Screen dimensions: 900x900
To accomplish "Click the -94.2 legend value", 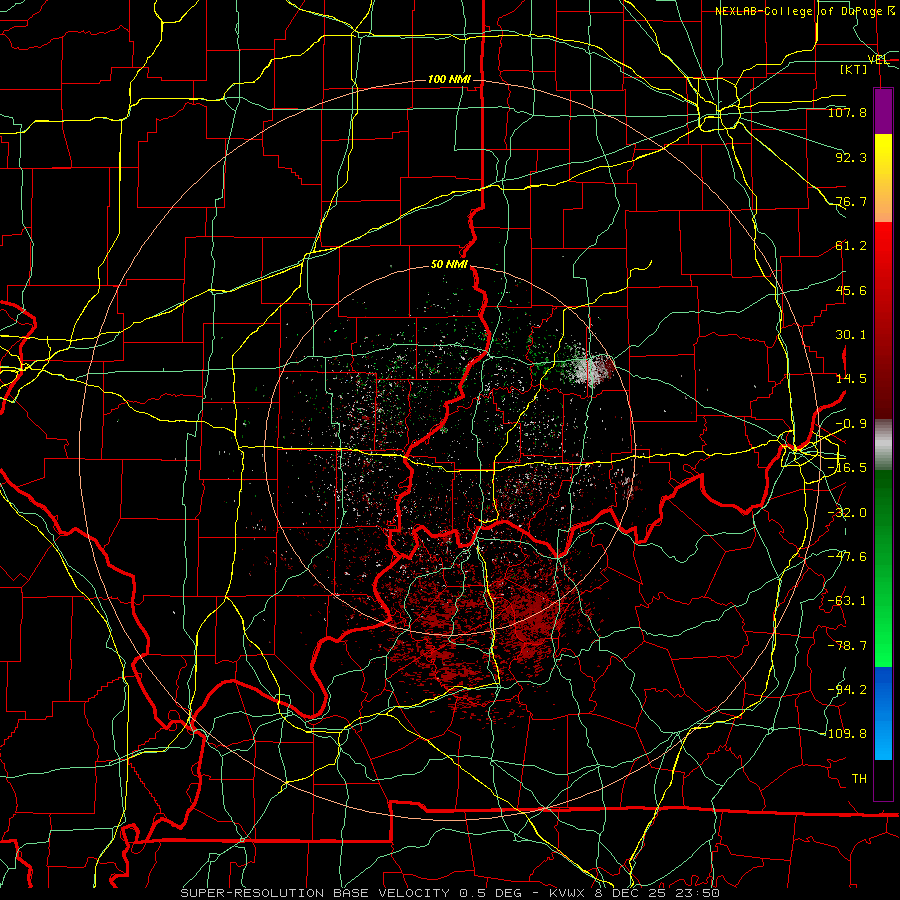I will coord(847,689).
